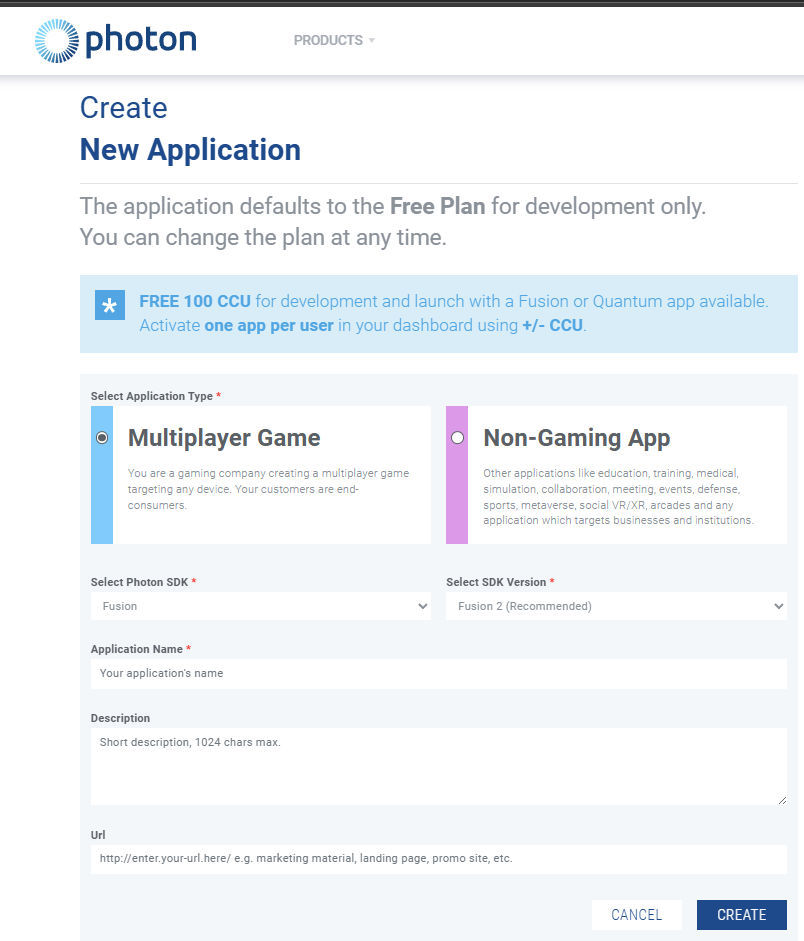Click the 'Url' field label
The height and width of the screenshot is (941, 804).
(x=98, y=835)
